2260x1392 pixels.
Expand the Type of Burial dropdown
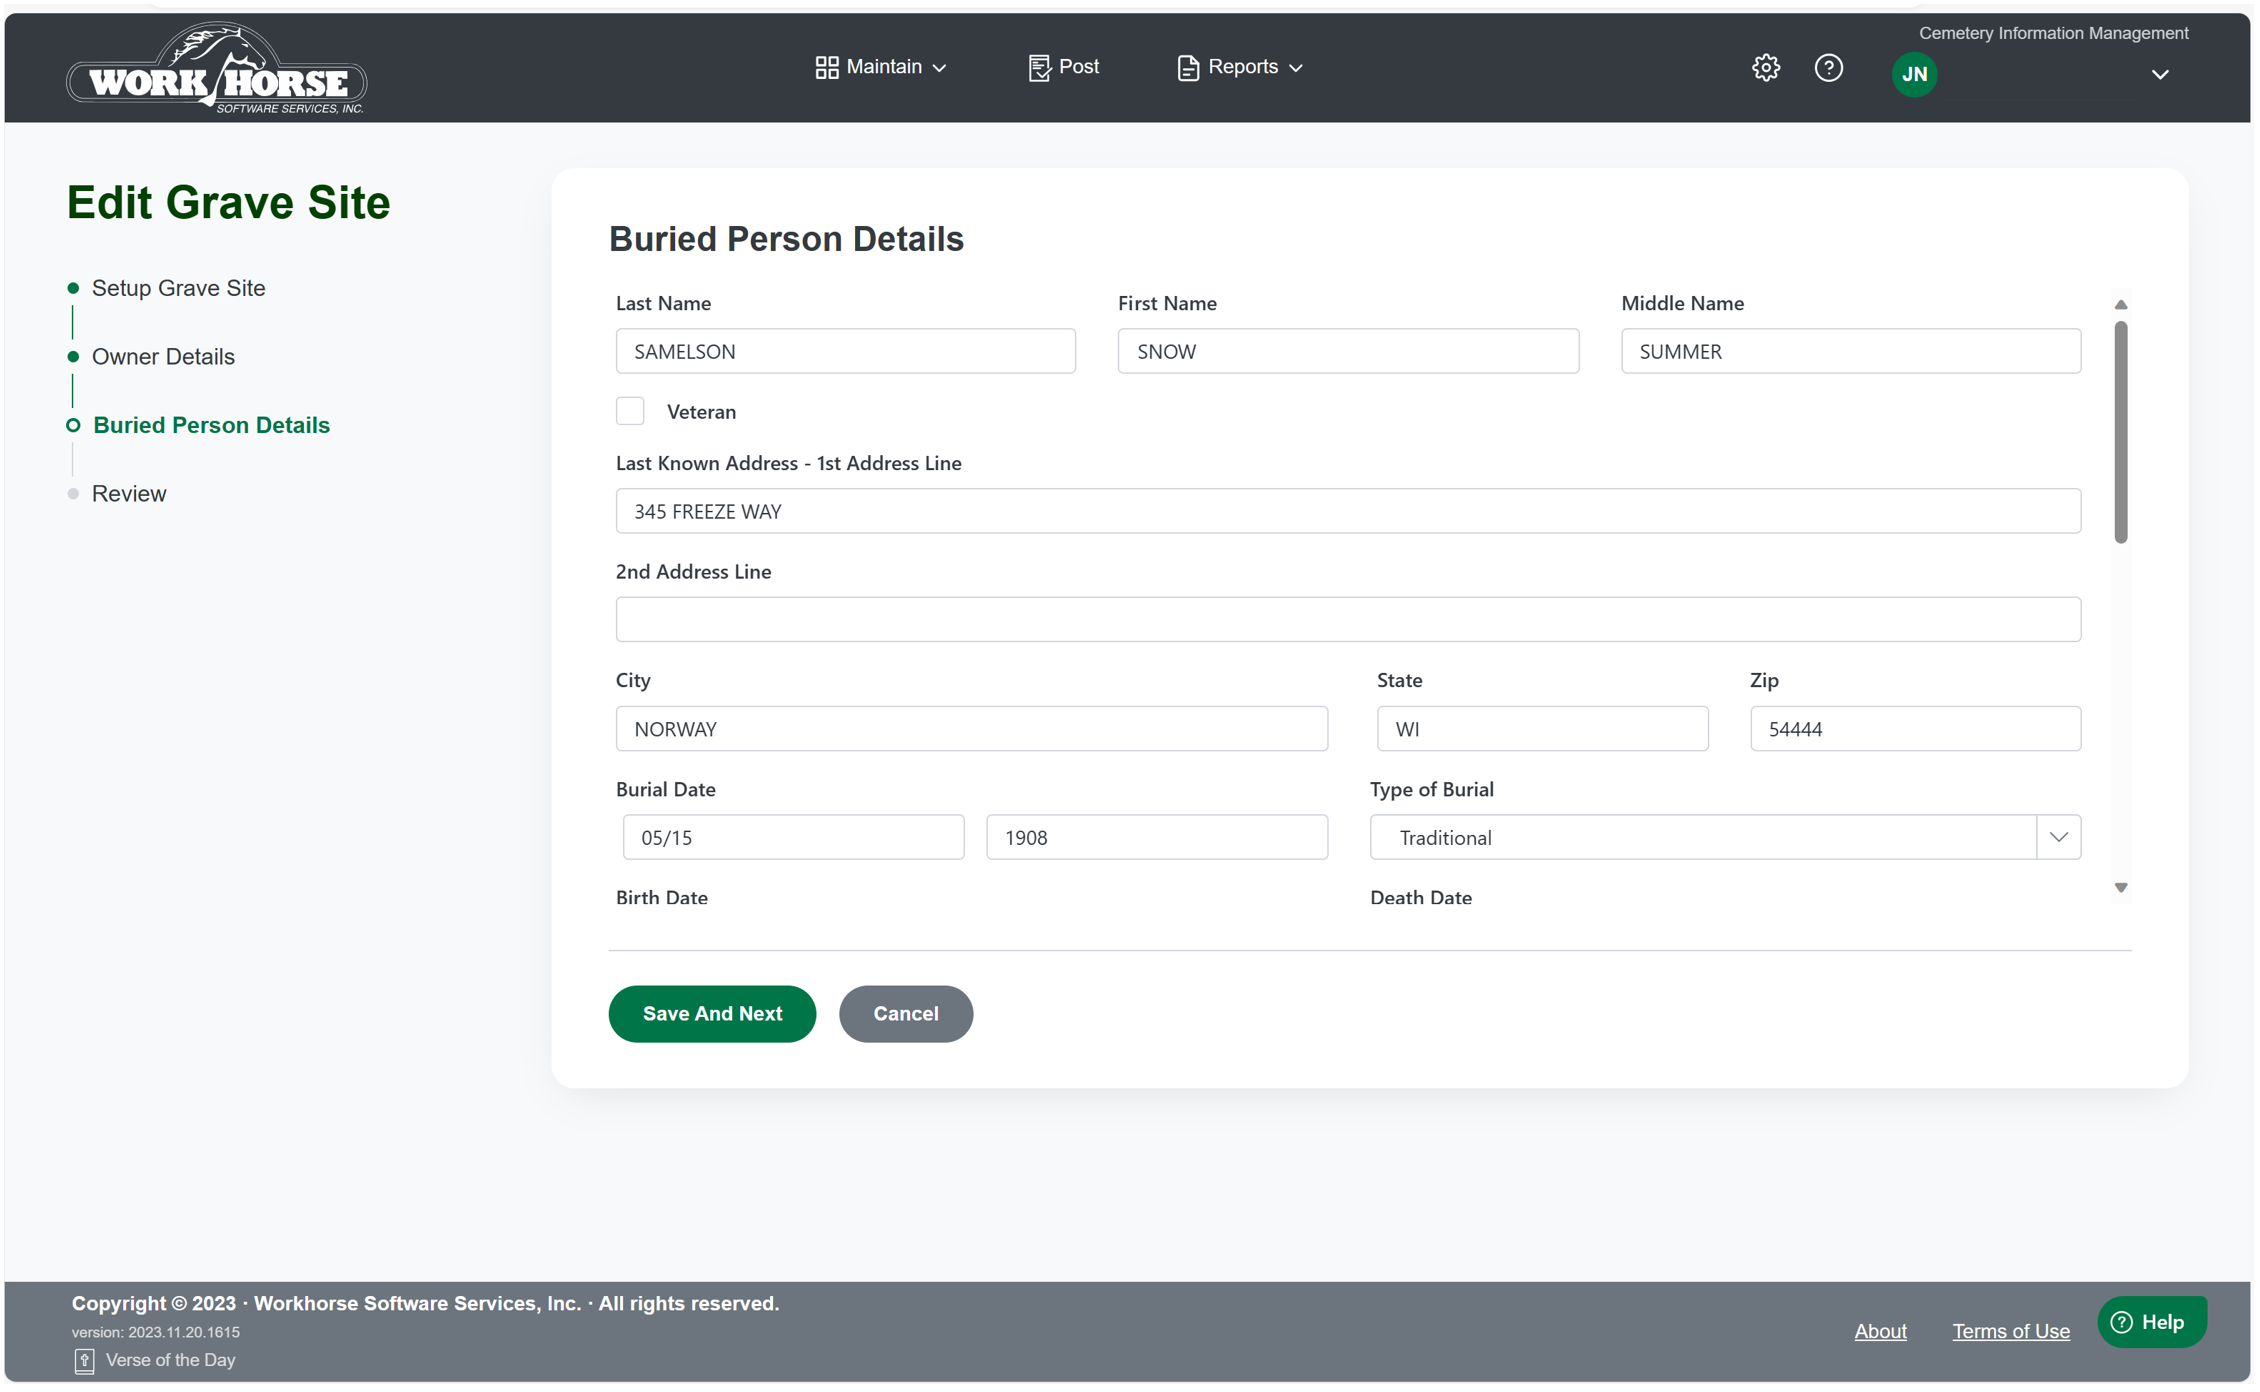click(x=2058, y=837)
